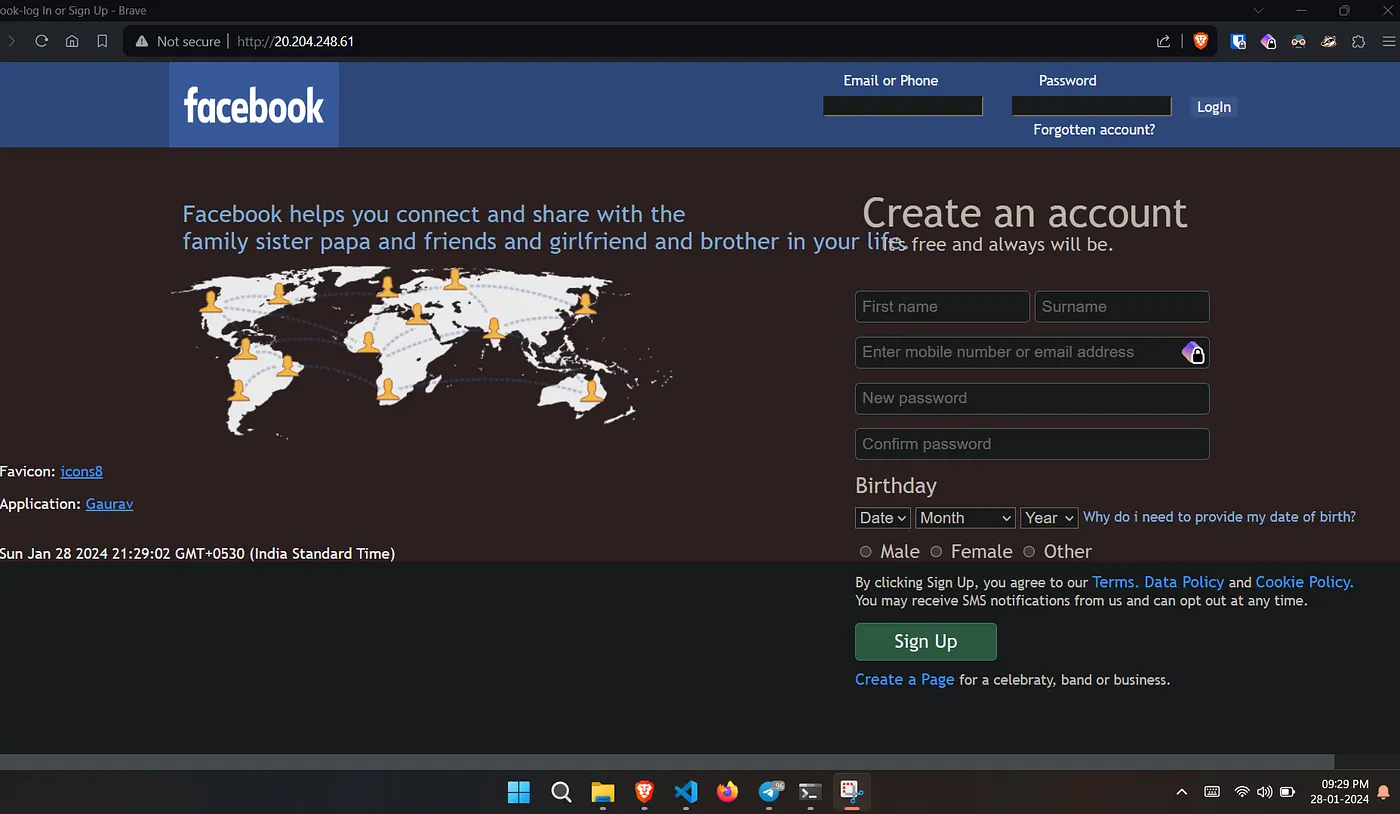1400x814 pixels.
Task: Open Wi-Fi network settings in tray
Action: pyautogui.click(x=1242, y=792)
